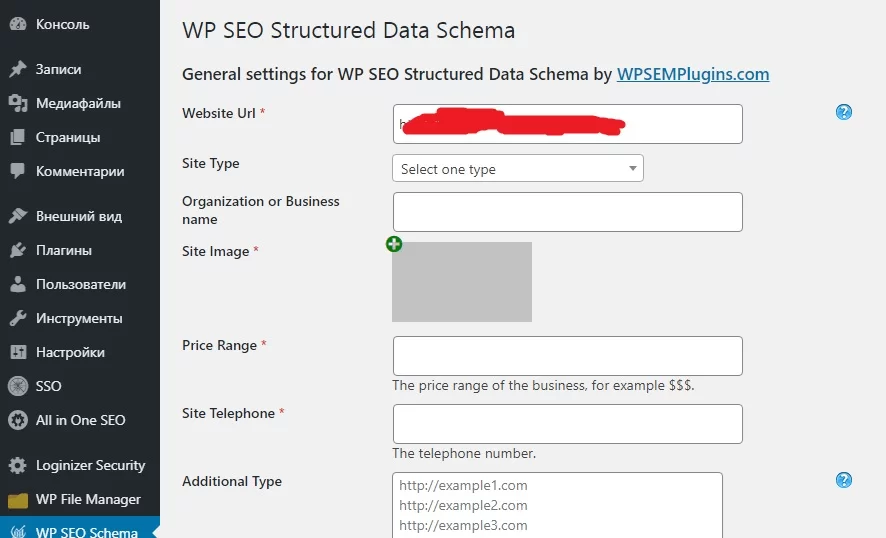Click the Плагины plug icon
The image size is (886, 538).
tap(18, 250)
